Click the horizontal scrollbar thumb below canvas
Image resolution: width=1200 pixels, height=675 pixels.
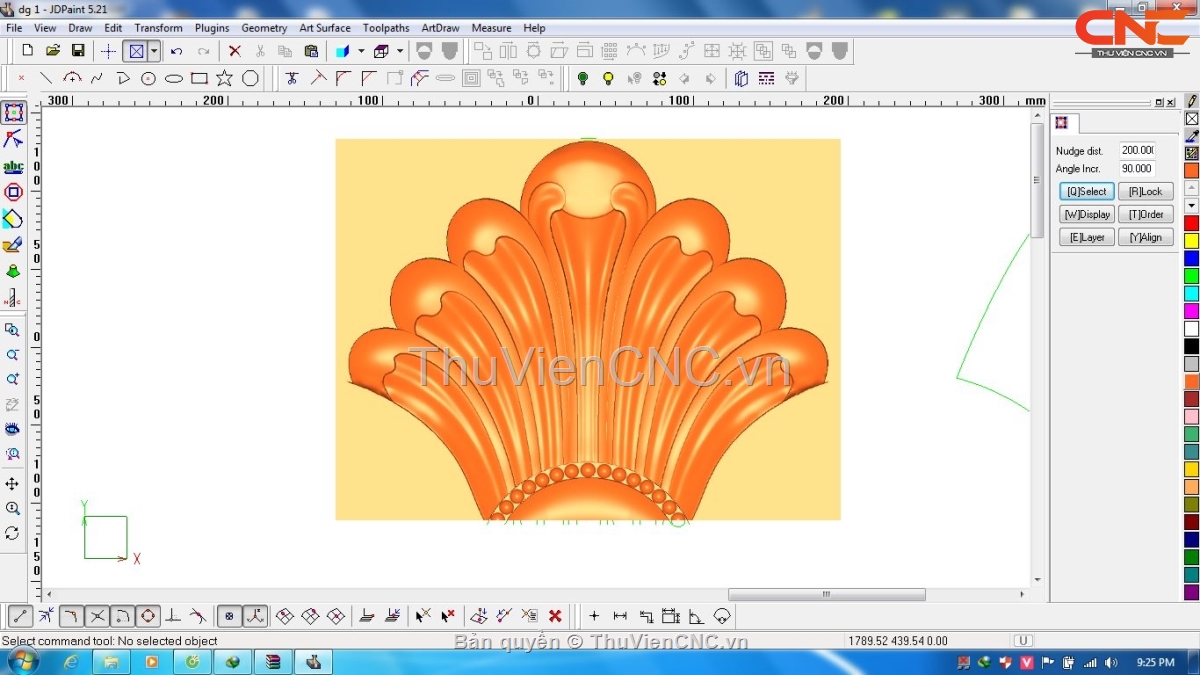tap(826, 594)
